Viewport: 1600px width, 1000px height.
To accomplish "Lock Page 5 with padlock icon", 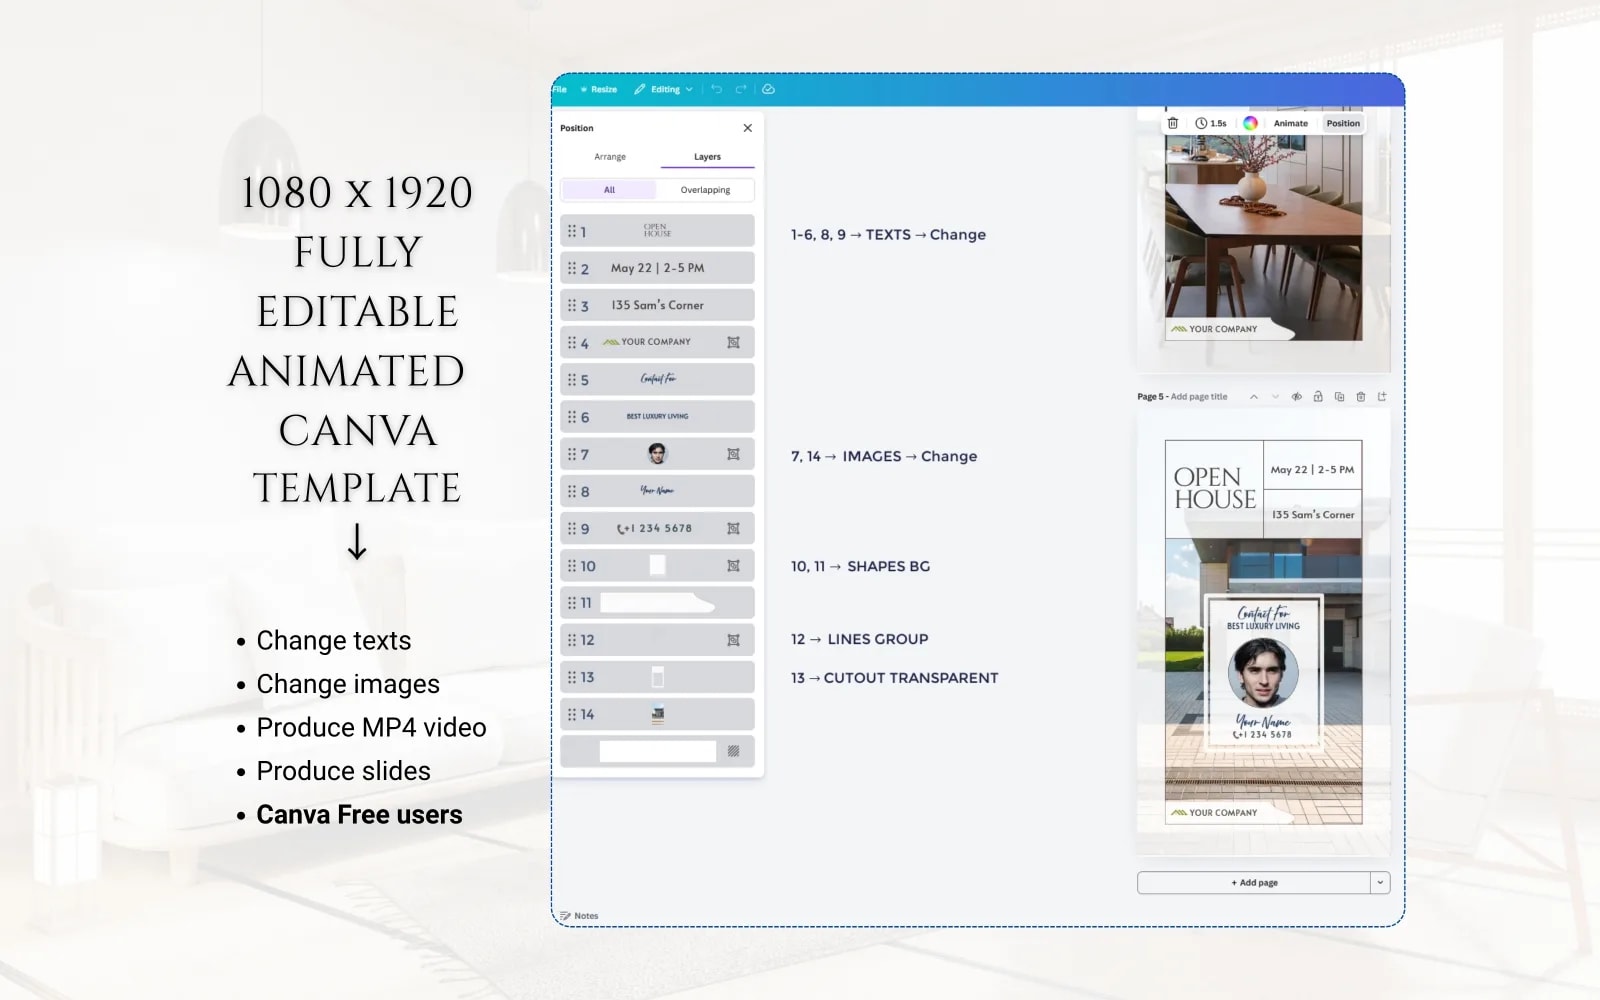I will click(1318, 397).
